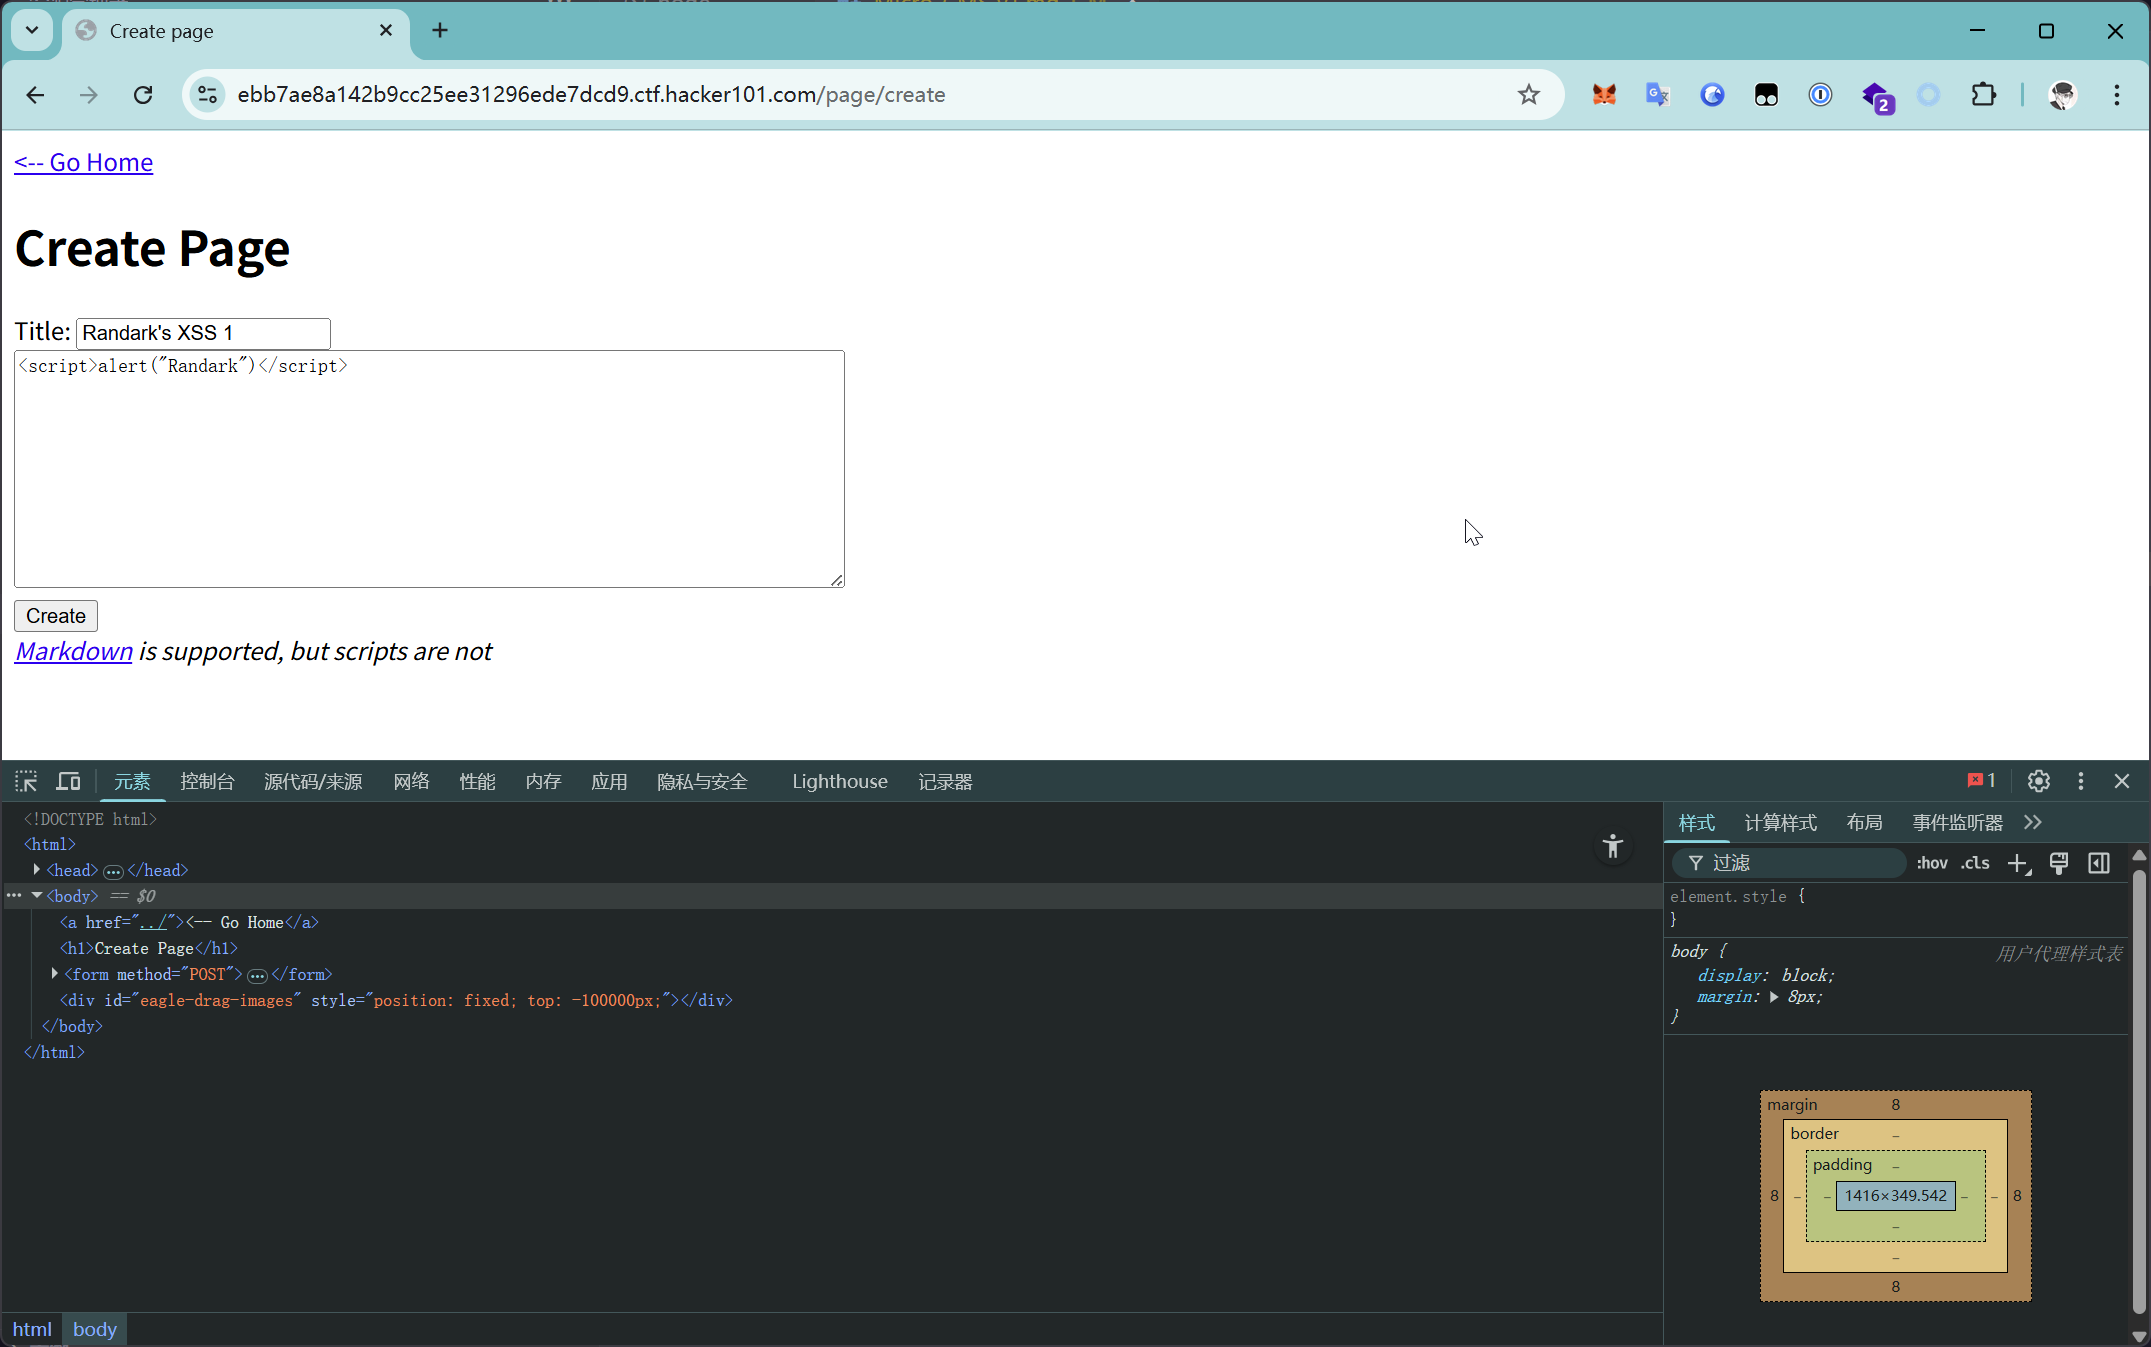Toggle the :hov element state panel
Image resolution: width=2151 pixels, height=1347 pixels.
point(1932,863)
